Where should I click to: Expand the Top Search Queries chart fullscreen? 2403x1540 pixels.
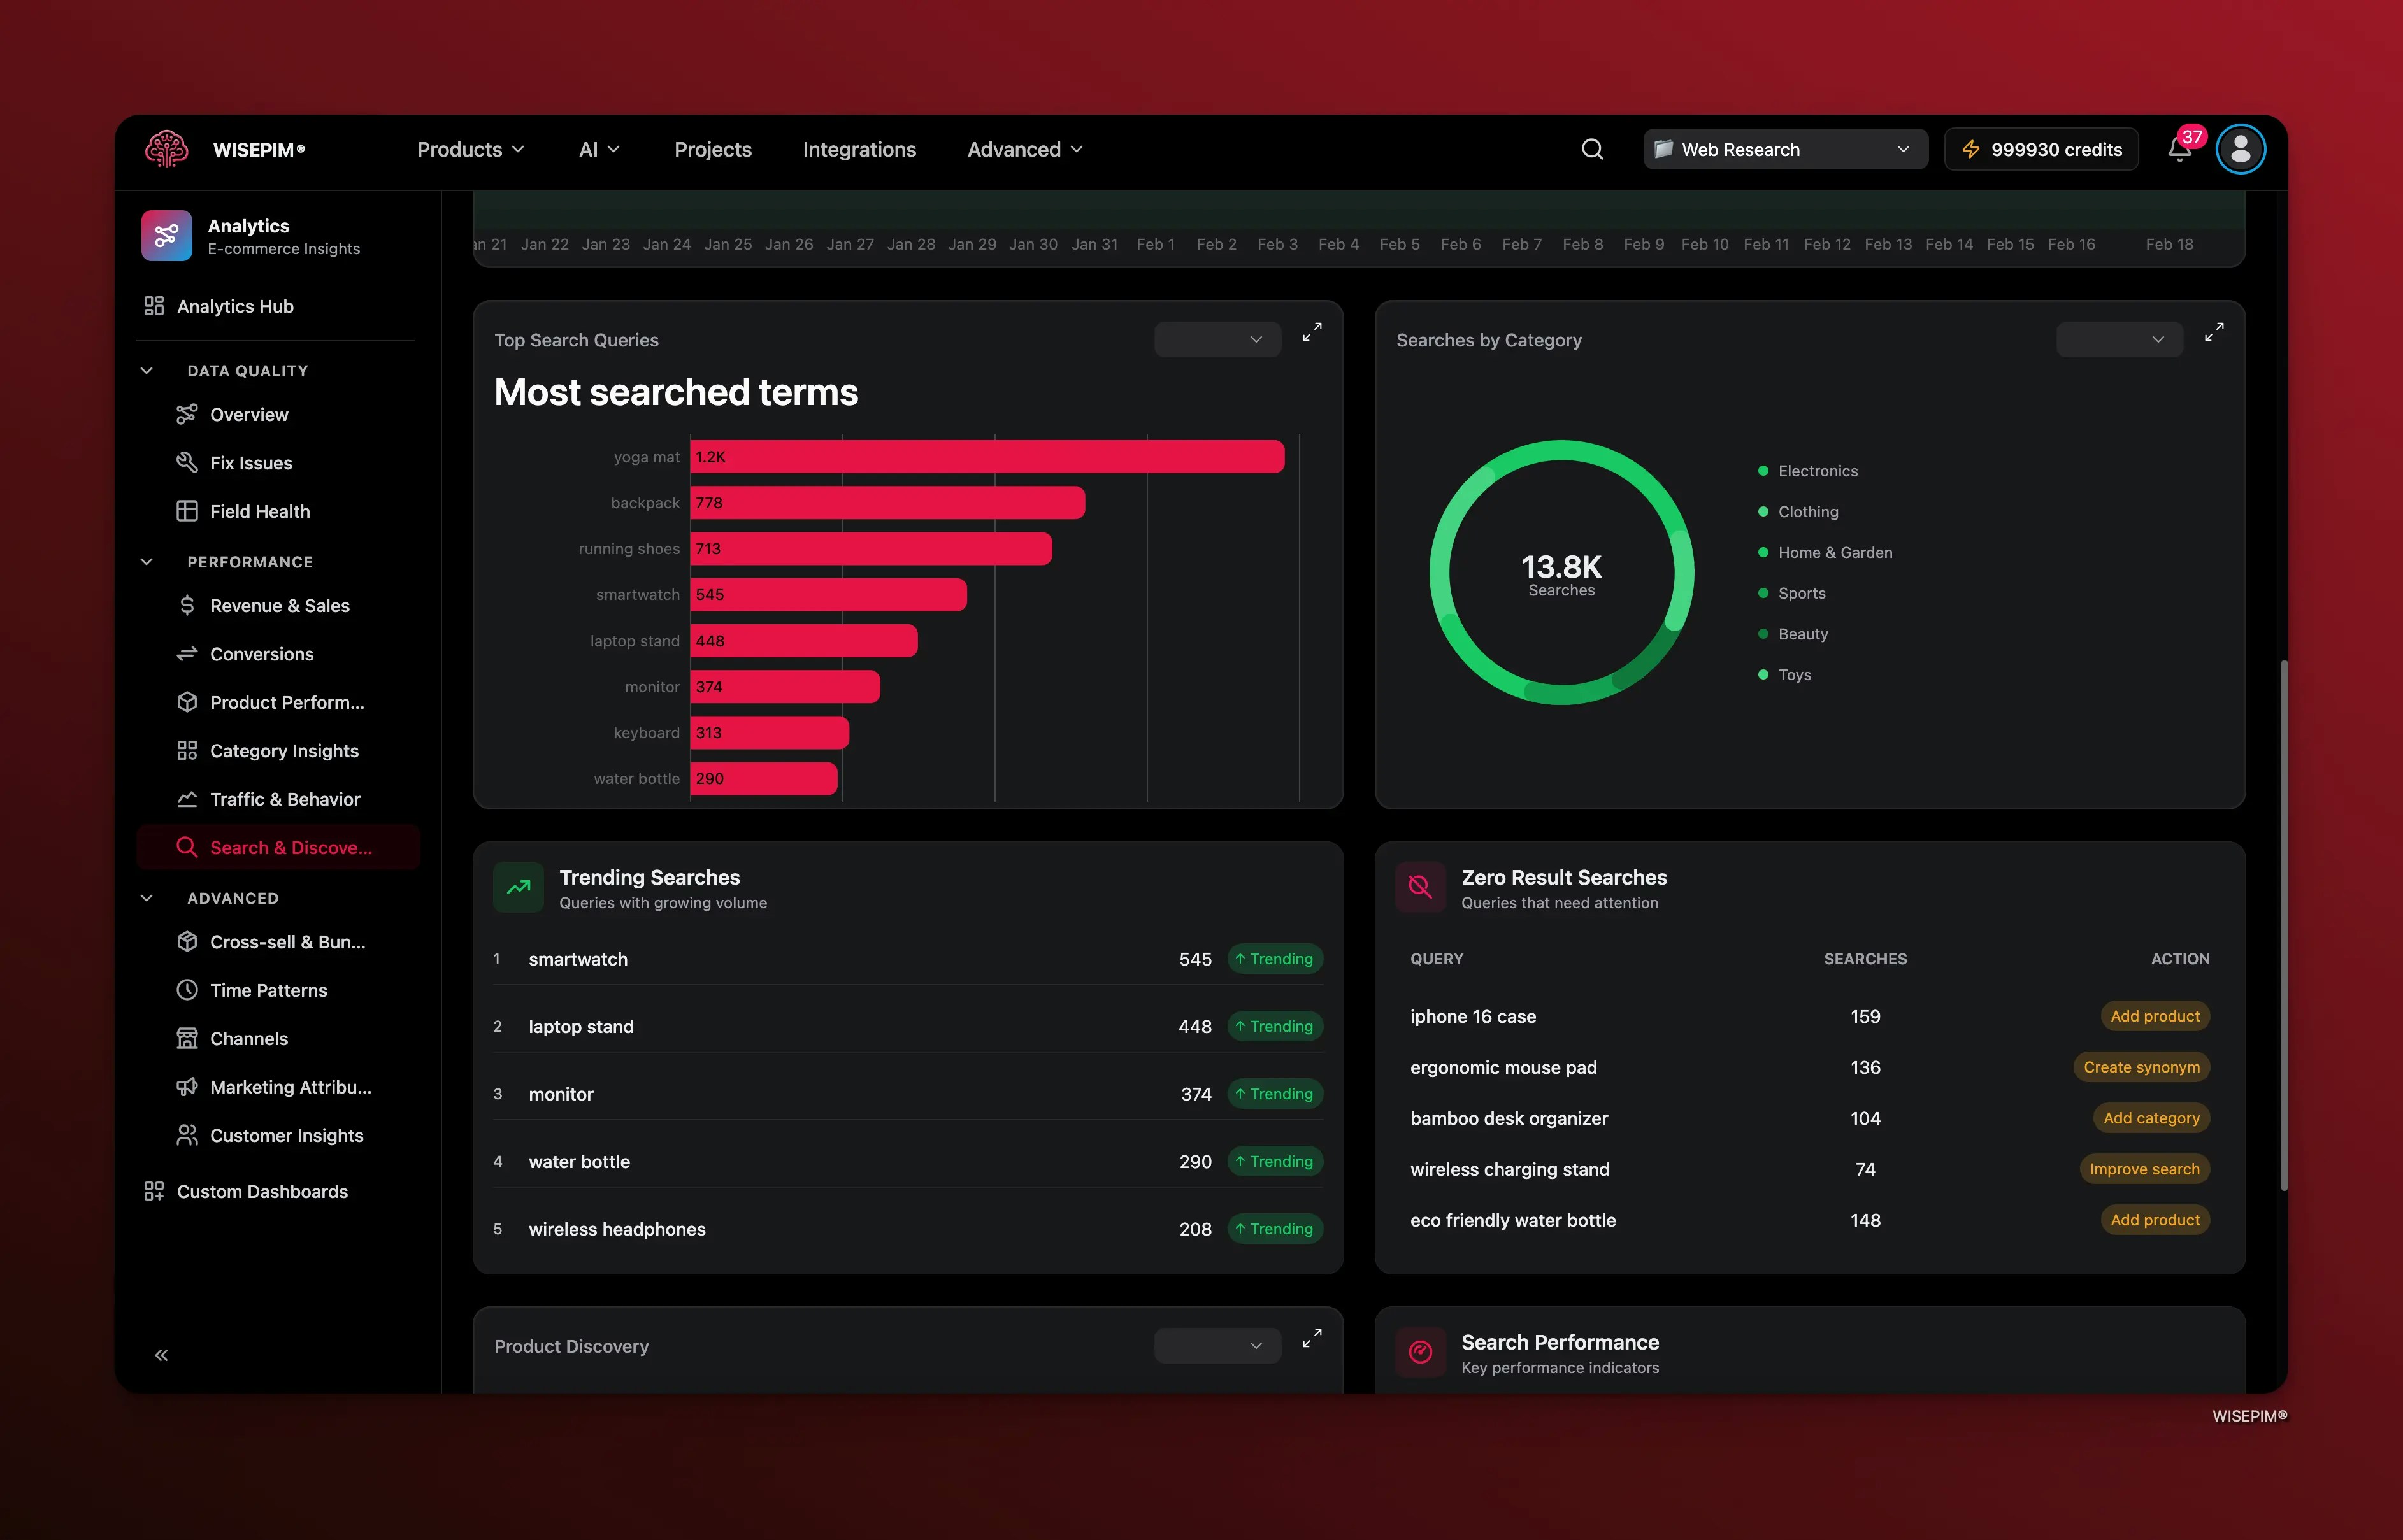(x=1312, y=333)
